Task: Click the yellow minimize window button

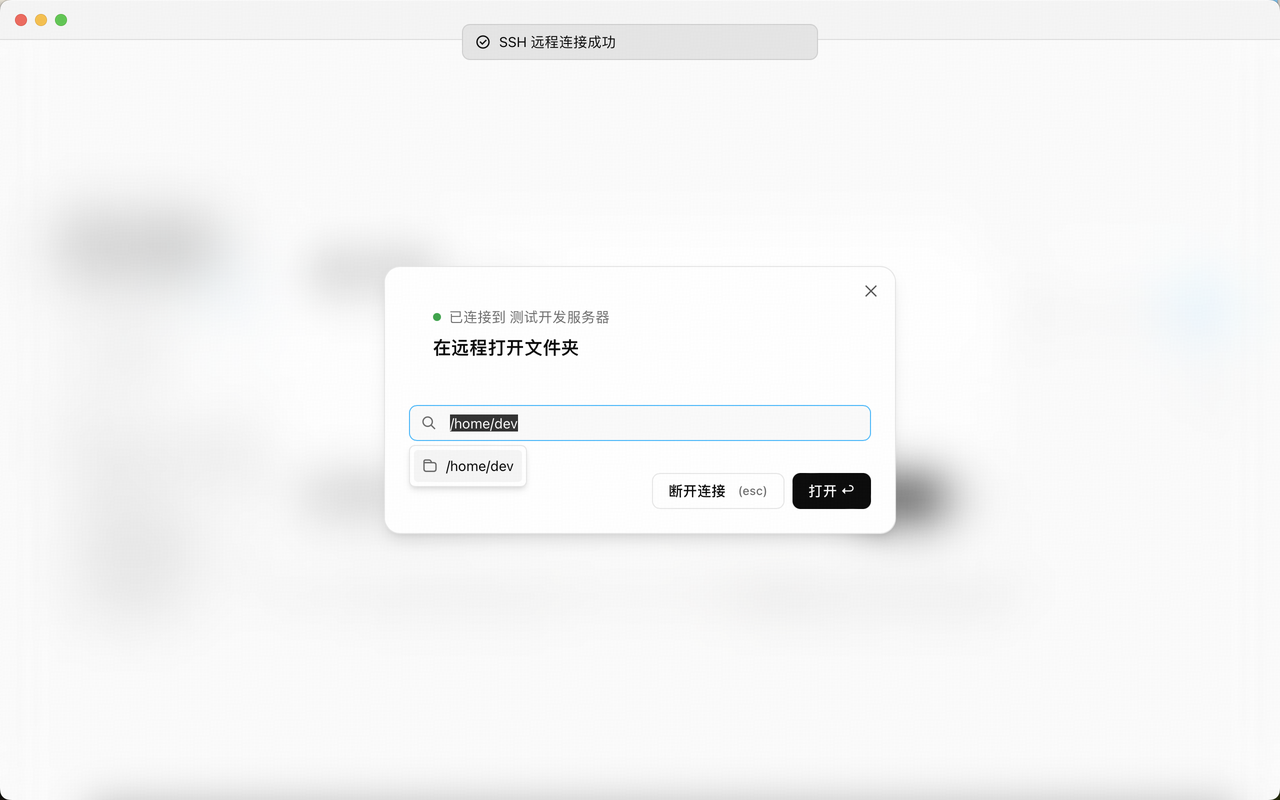Action: (41, 20)
